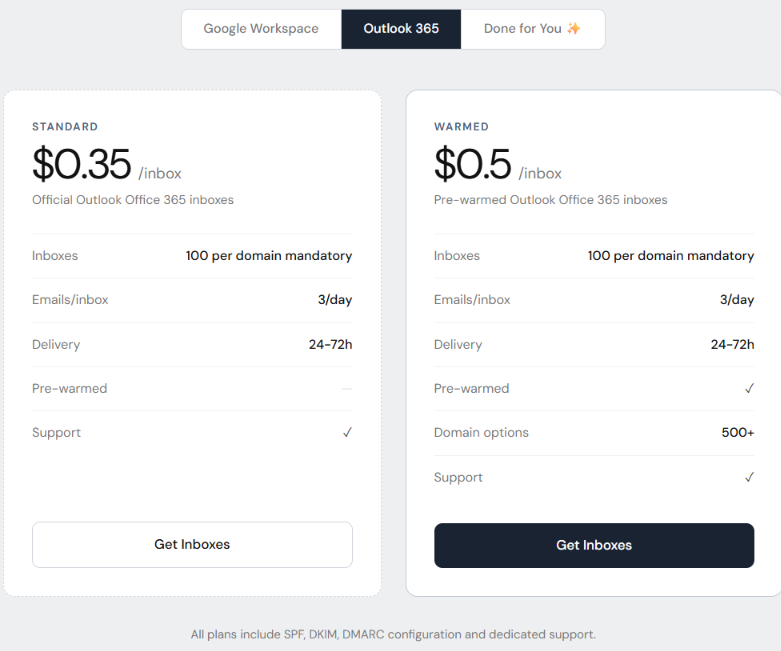The height and width of the screenshot is (651, 781).
Task: Click the Domain options label
Action: (x=481, y=432)
